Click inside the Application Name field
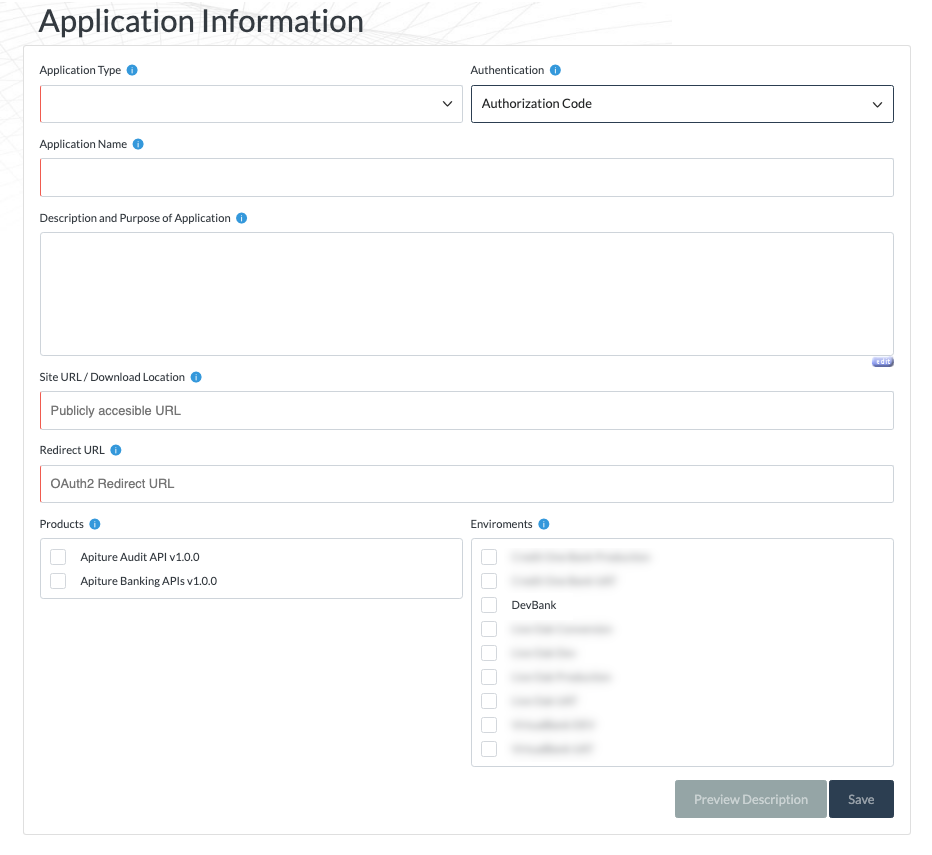Viewport: 932px width, 855px height. click(466, 177)
